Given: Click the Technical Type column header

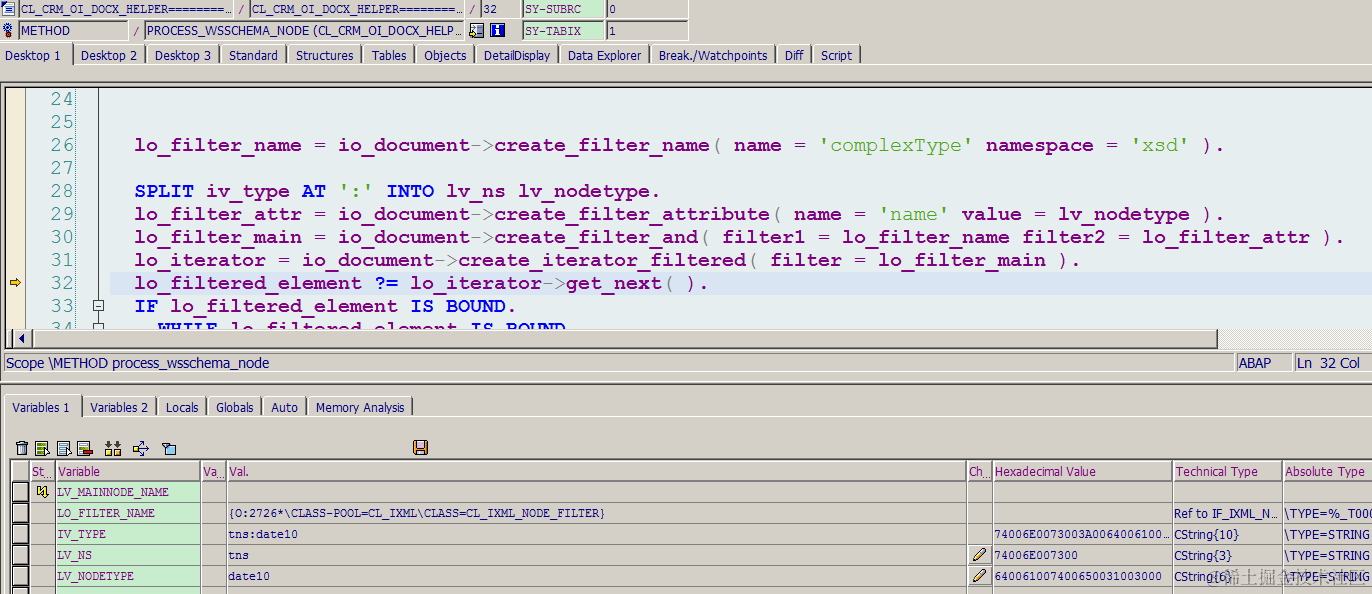Looking at the screenshot, I should coord(1228,471).
